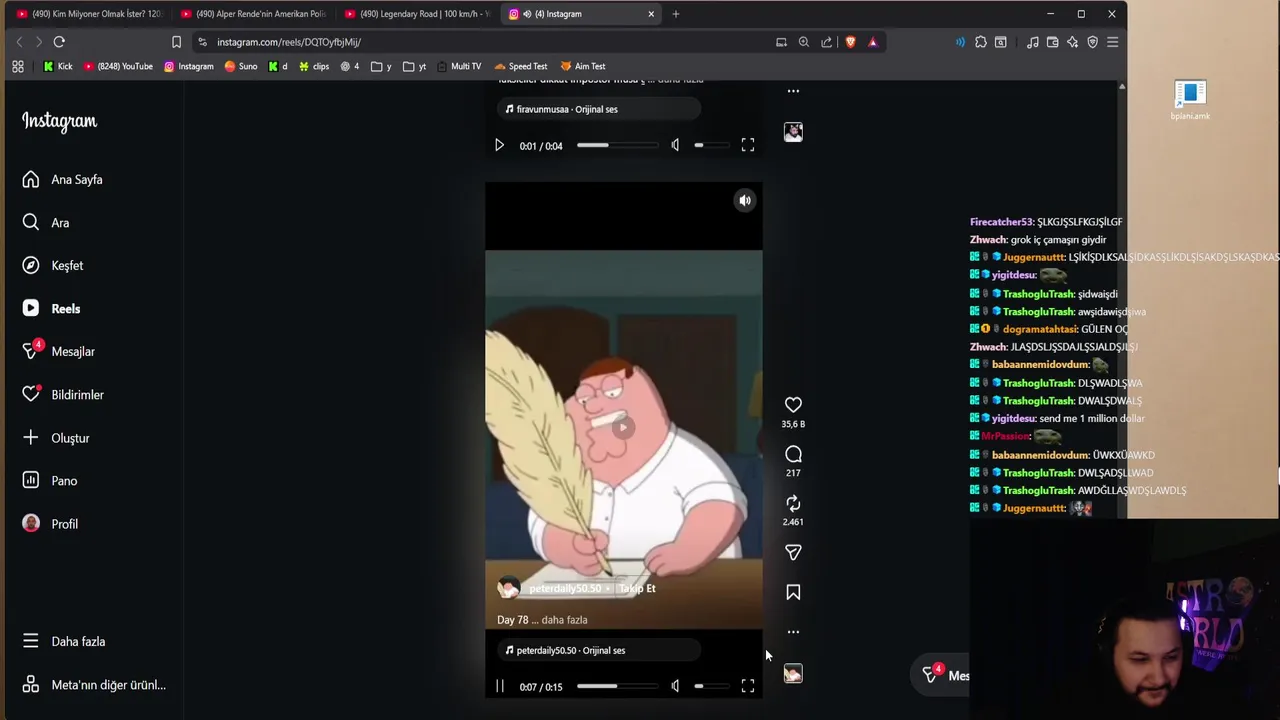This screenshot has height=720, width=1280.
Task: Open options menu of previous reel
Action: (793, 91)
